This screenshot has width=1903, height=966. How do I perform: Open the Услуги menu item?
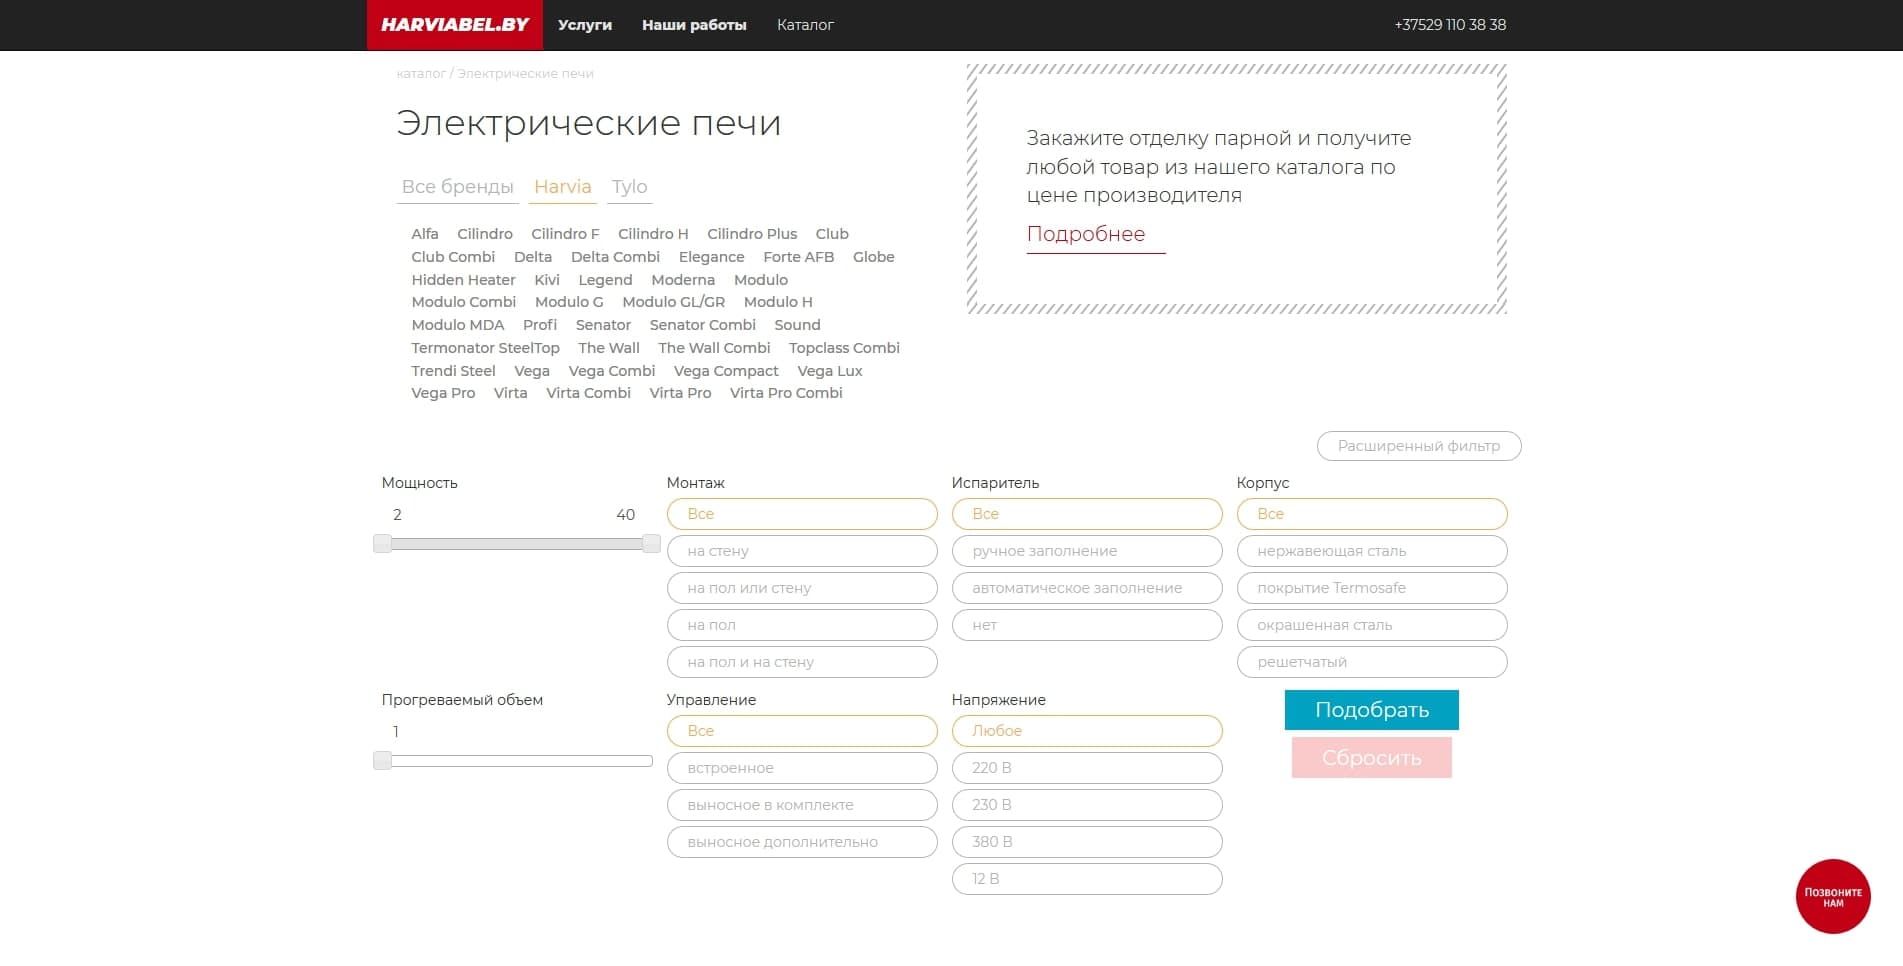tap(585, 25)
